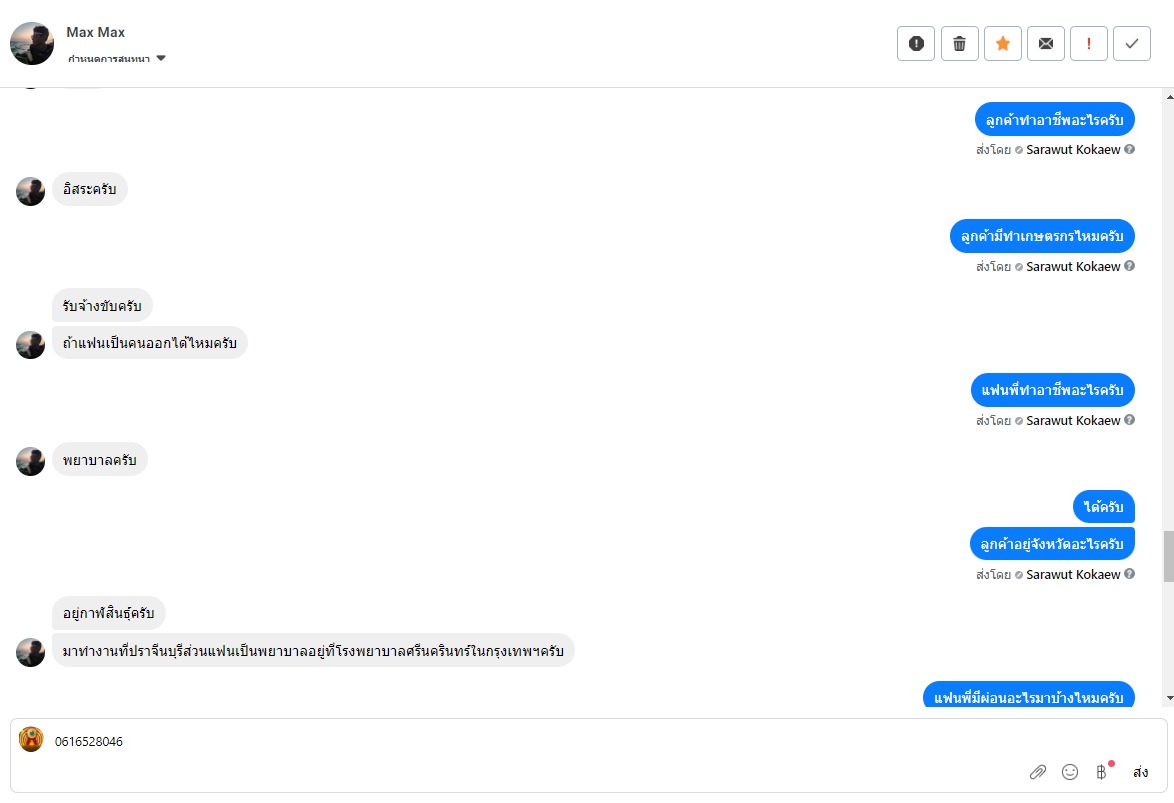The image size is (1174, 803).
Task: Click the spam report exclamation circle icon
Action: coord(916,43)
